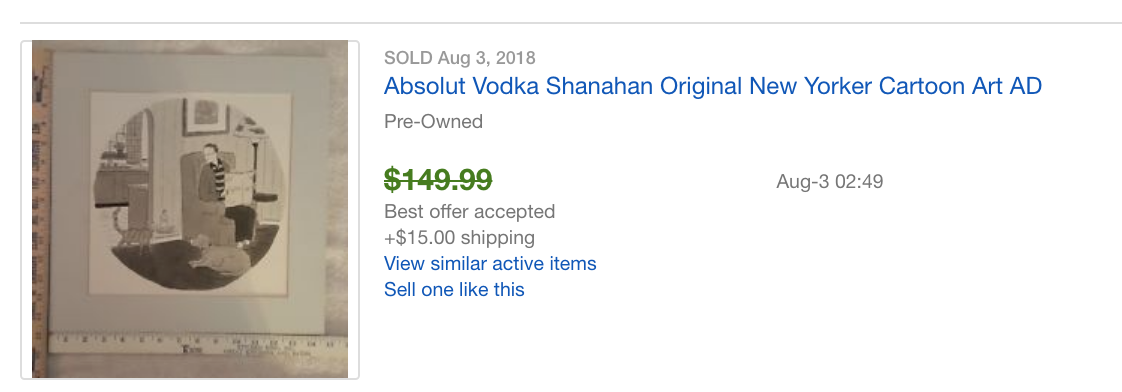Image resolution: width=1122 pixels, height=392 pixels.
Task: Click the Best offer accepted text
Action: click(x=469, y=212)
